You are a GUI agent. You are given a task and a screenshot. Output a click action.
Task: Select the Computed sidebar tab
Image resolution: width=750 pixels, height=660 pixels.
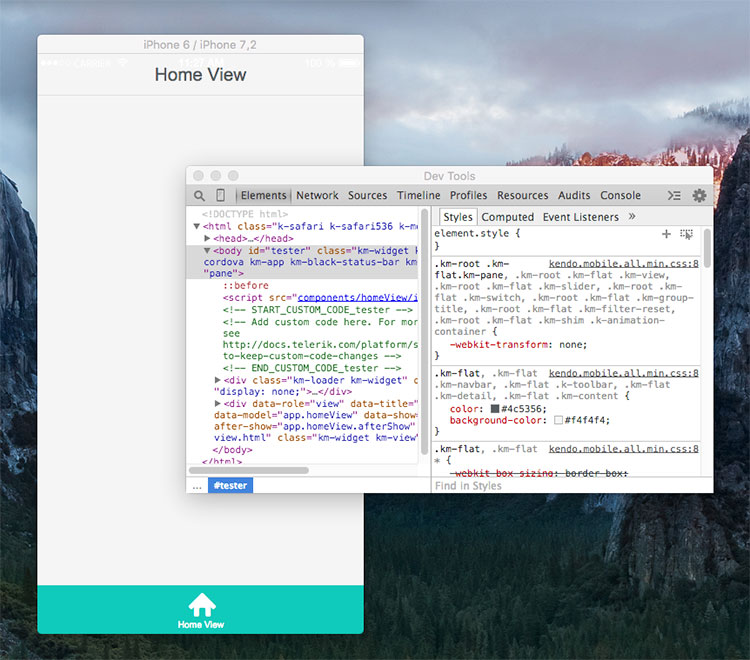507,217
